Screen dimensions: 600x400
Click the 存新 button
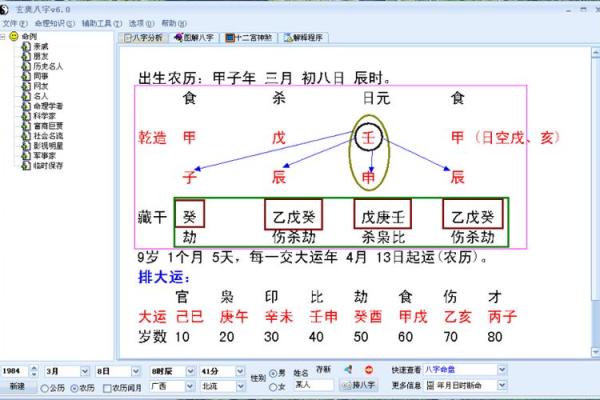[x=323, y=369]
